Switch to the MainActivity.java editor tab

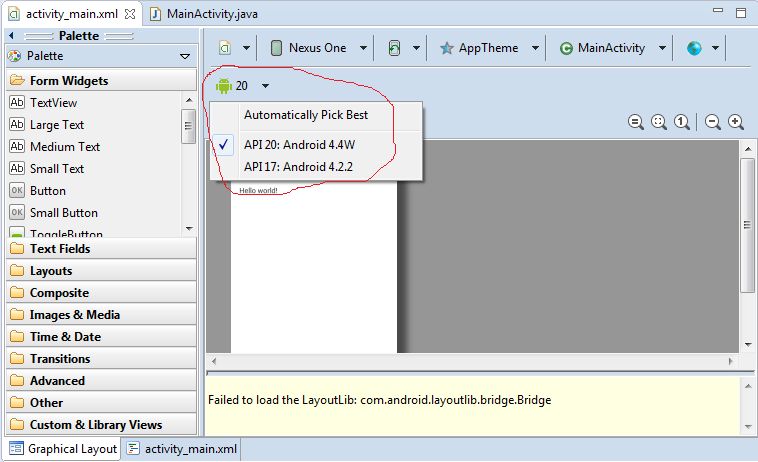point(204,14)
